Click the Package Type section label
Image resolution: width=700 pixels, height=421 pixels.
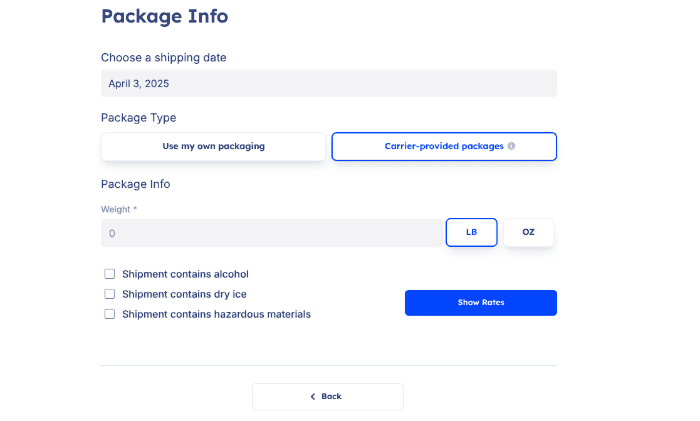click(x=138, y=118)
